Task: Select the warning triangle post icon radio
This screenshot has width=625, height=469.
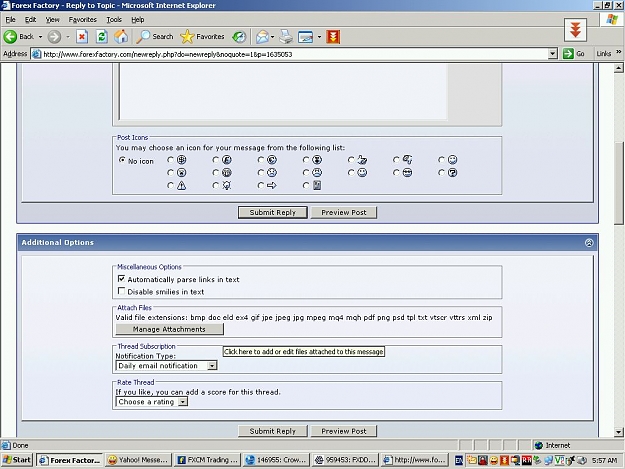Action: [x=170, y=185]
